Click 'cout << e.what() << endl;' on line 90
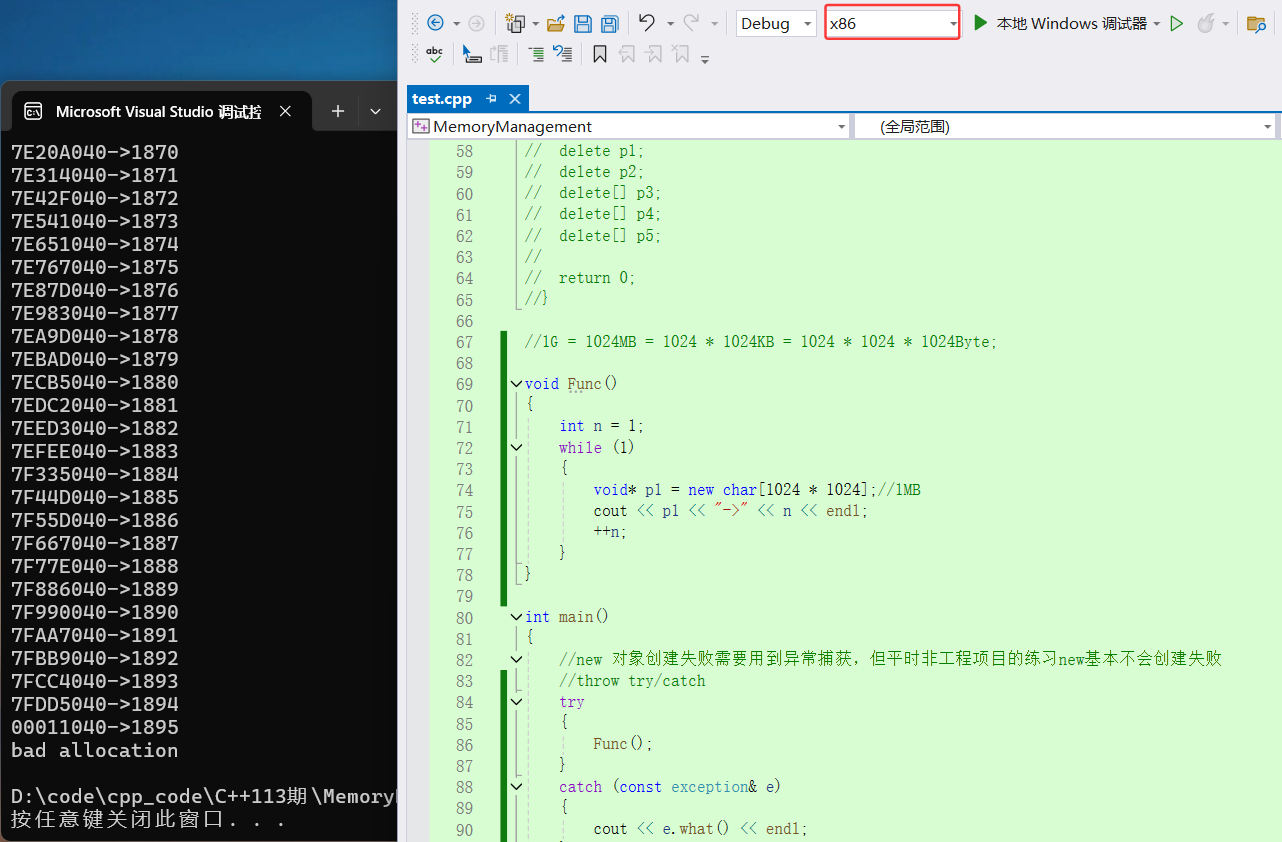The image size is (1282, 842). pos(700,829)
